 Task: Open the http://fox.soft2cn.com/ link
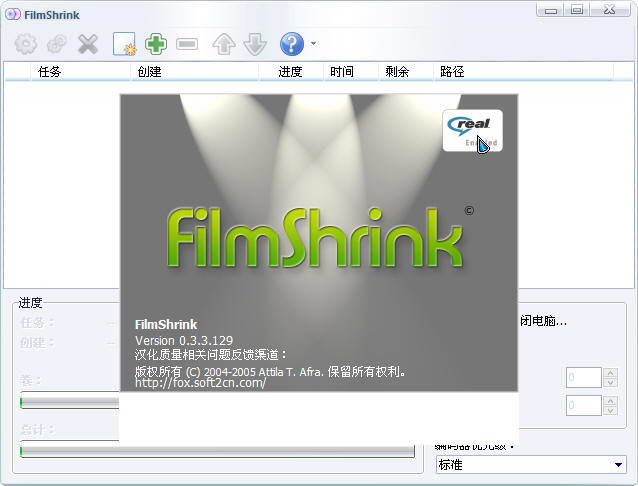(200, 383)
